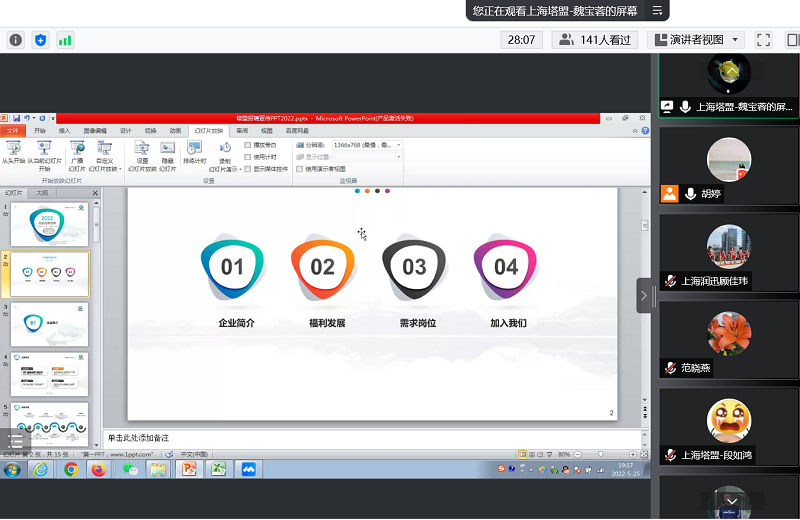
Task: Enter fullscreen with the brackets icon
Action: pyautogui.click(x=763, y=40)
